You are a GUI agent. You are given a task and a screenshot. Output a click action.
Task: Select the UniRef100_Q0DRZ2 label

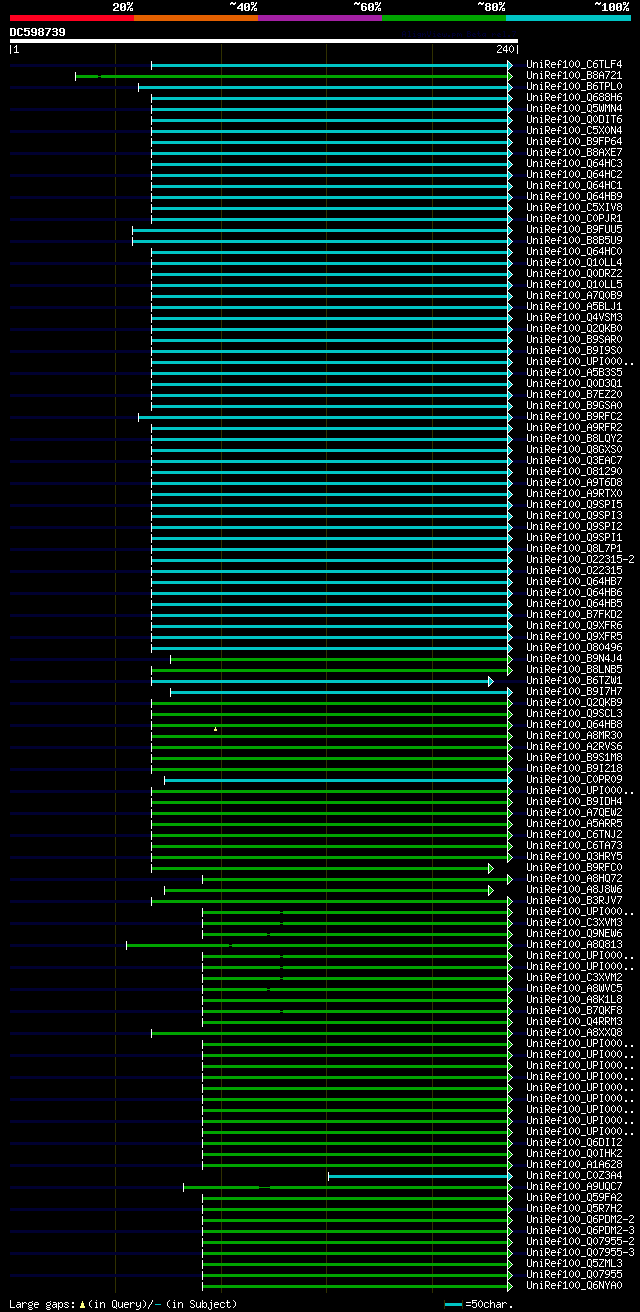pos(574,274)
